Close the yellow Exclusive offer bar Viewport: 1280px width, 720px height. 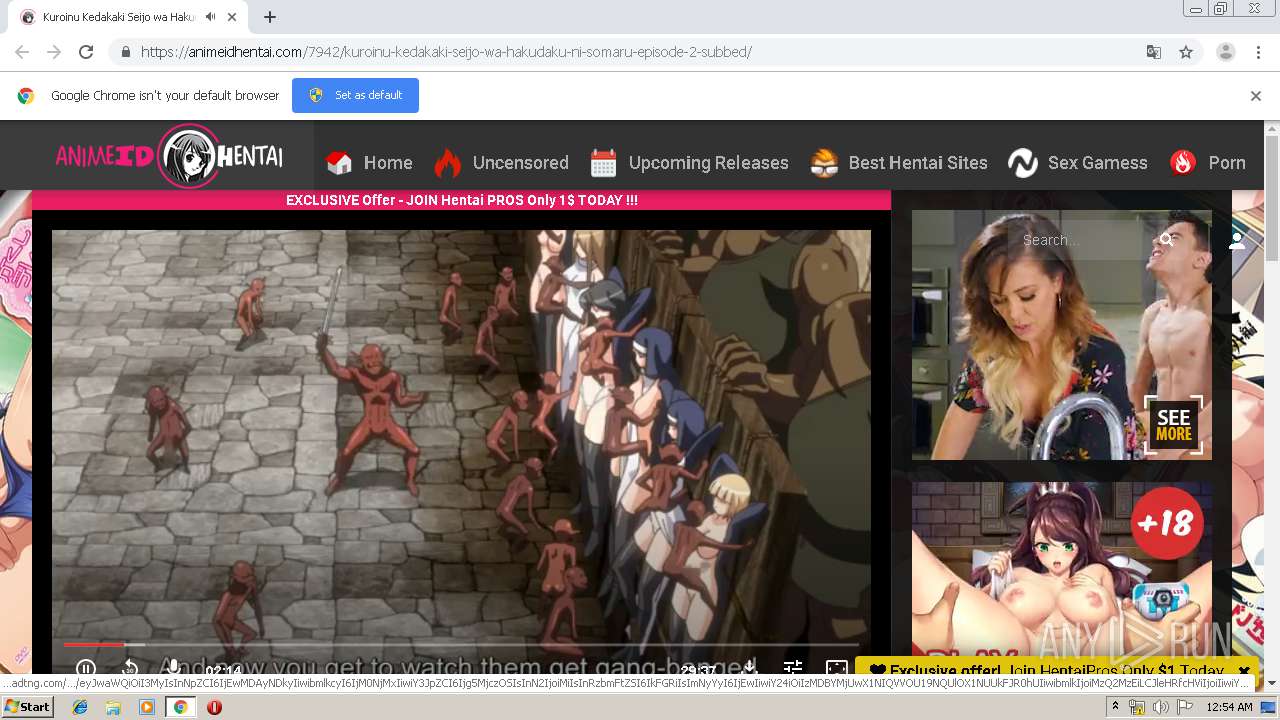tap(1244, 671)
